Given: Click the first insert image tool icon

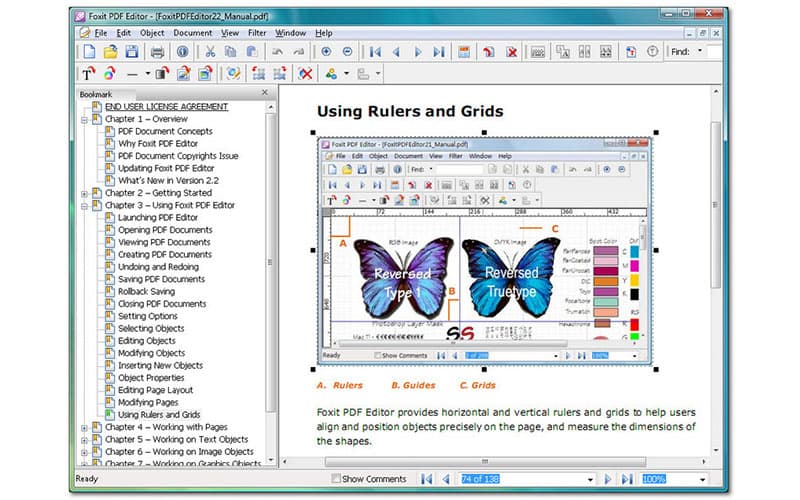Looking at the screenshot, I should (x=184, y=74).
